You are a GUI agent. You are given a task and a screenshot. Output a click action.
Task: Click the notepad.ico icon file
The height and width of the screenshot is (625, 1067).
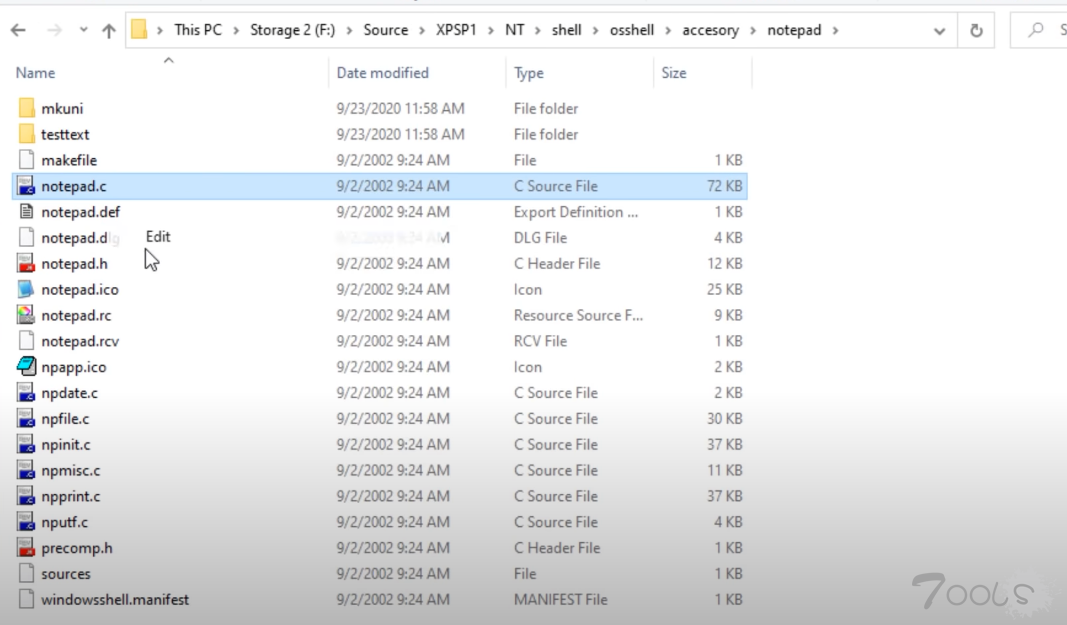coord(27,290)
